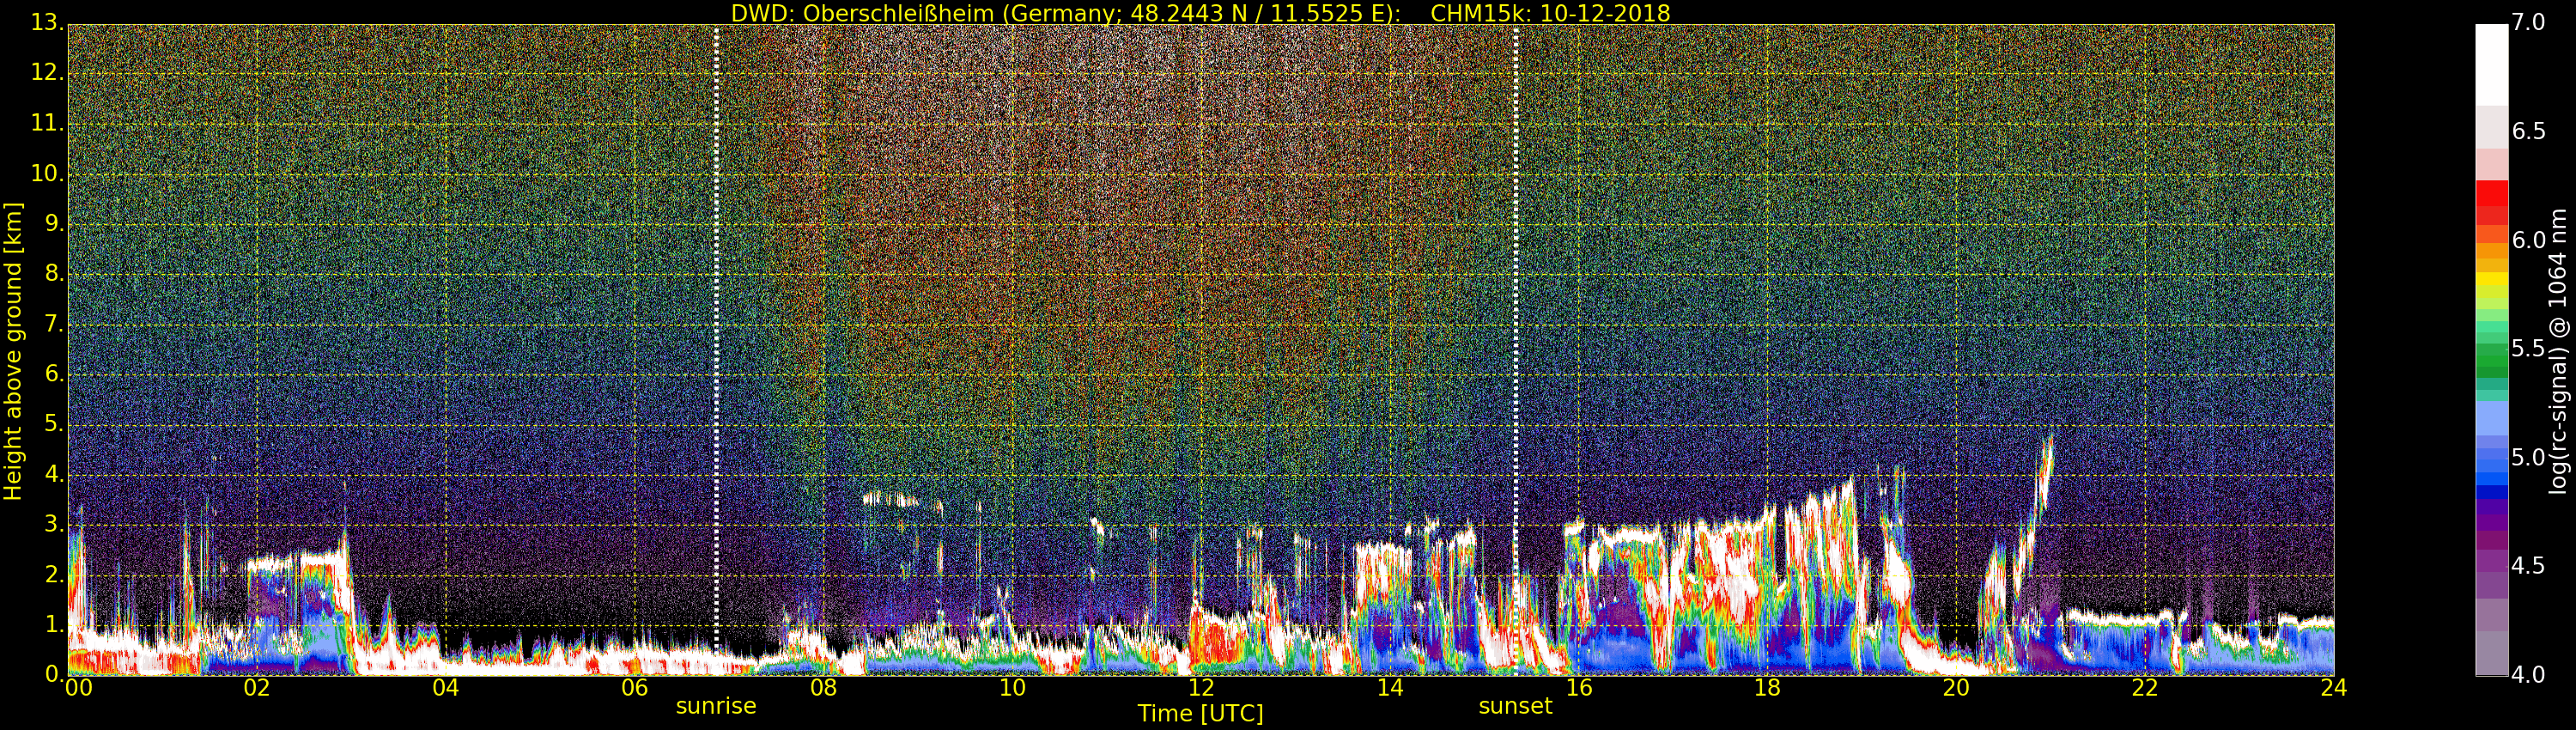This screenshot has width=2576, height=730.
Task: Pick the white top band of the colorbar
Action: click(x=2491, y=65)
